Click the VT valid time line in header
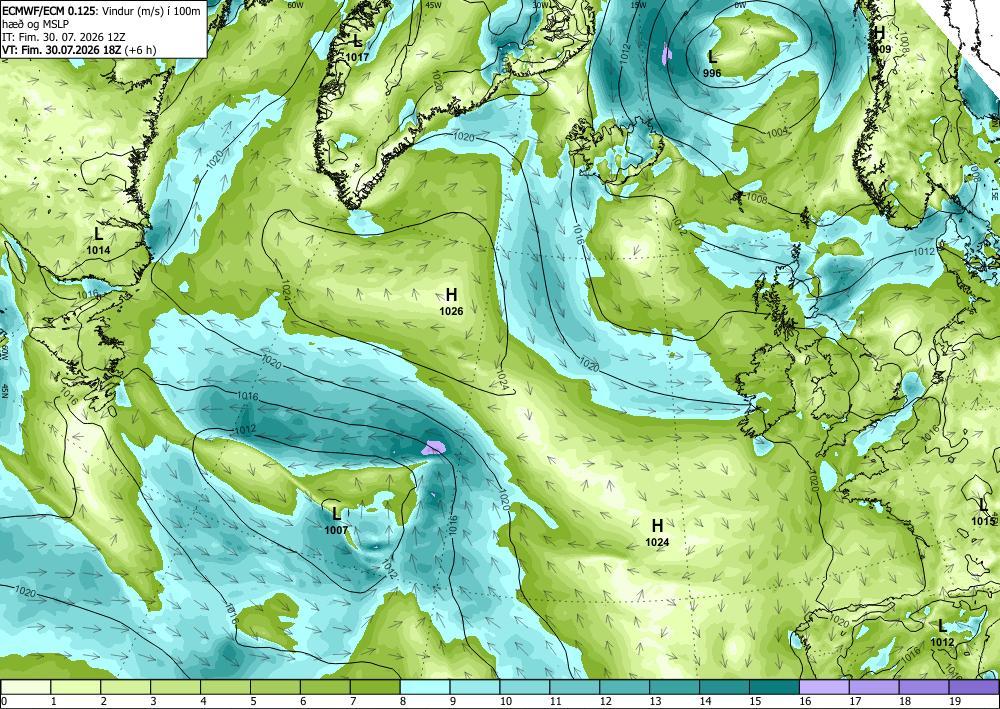 point(80,50)
